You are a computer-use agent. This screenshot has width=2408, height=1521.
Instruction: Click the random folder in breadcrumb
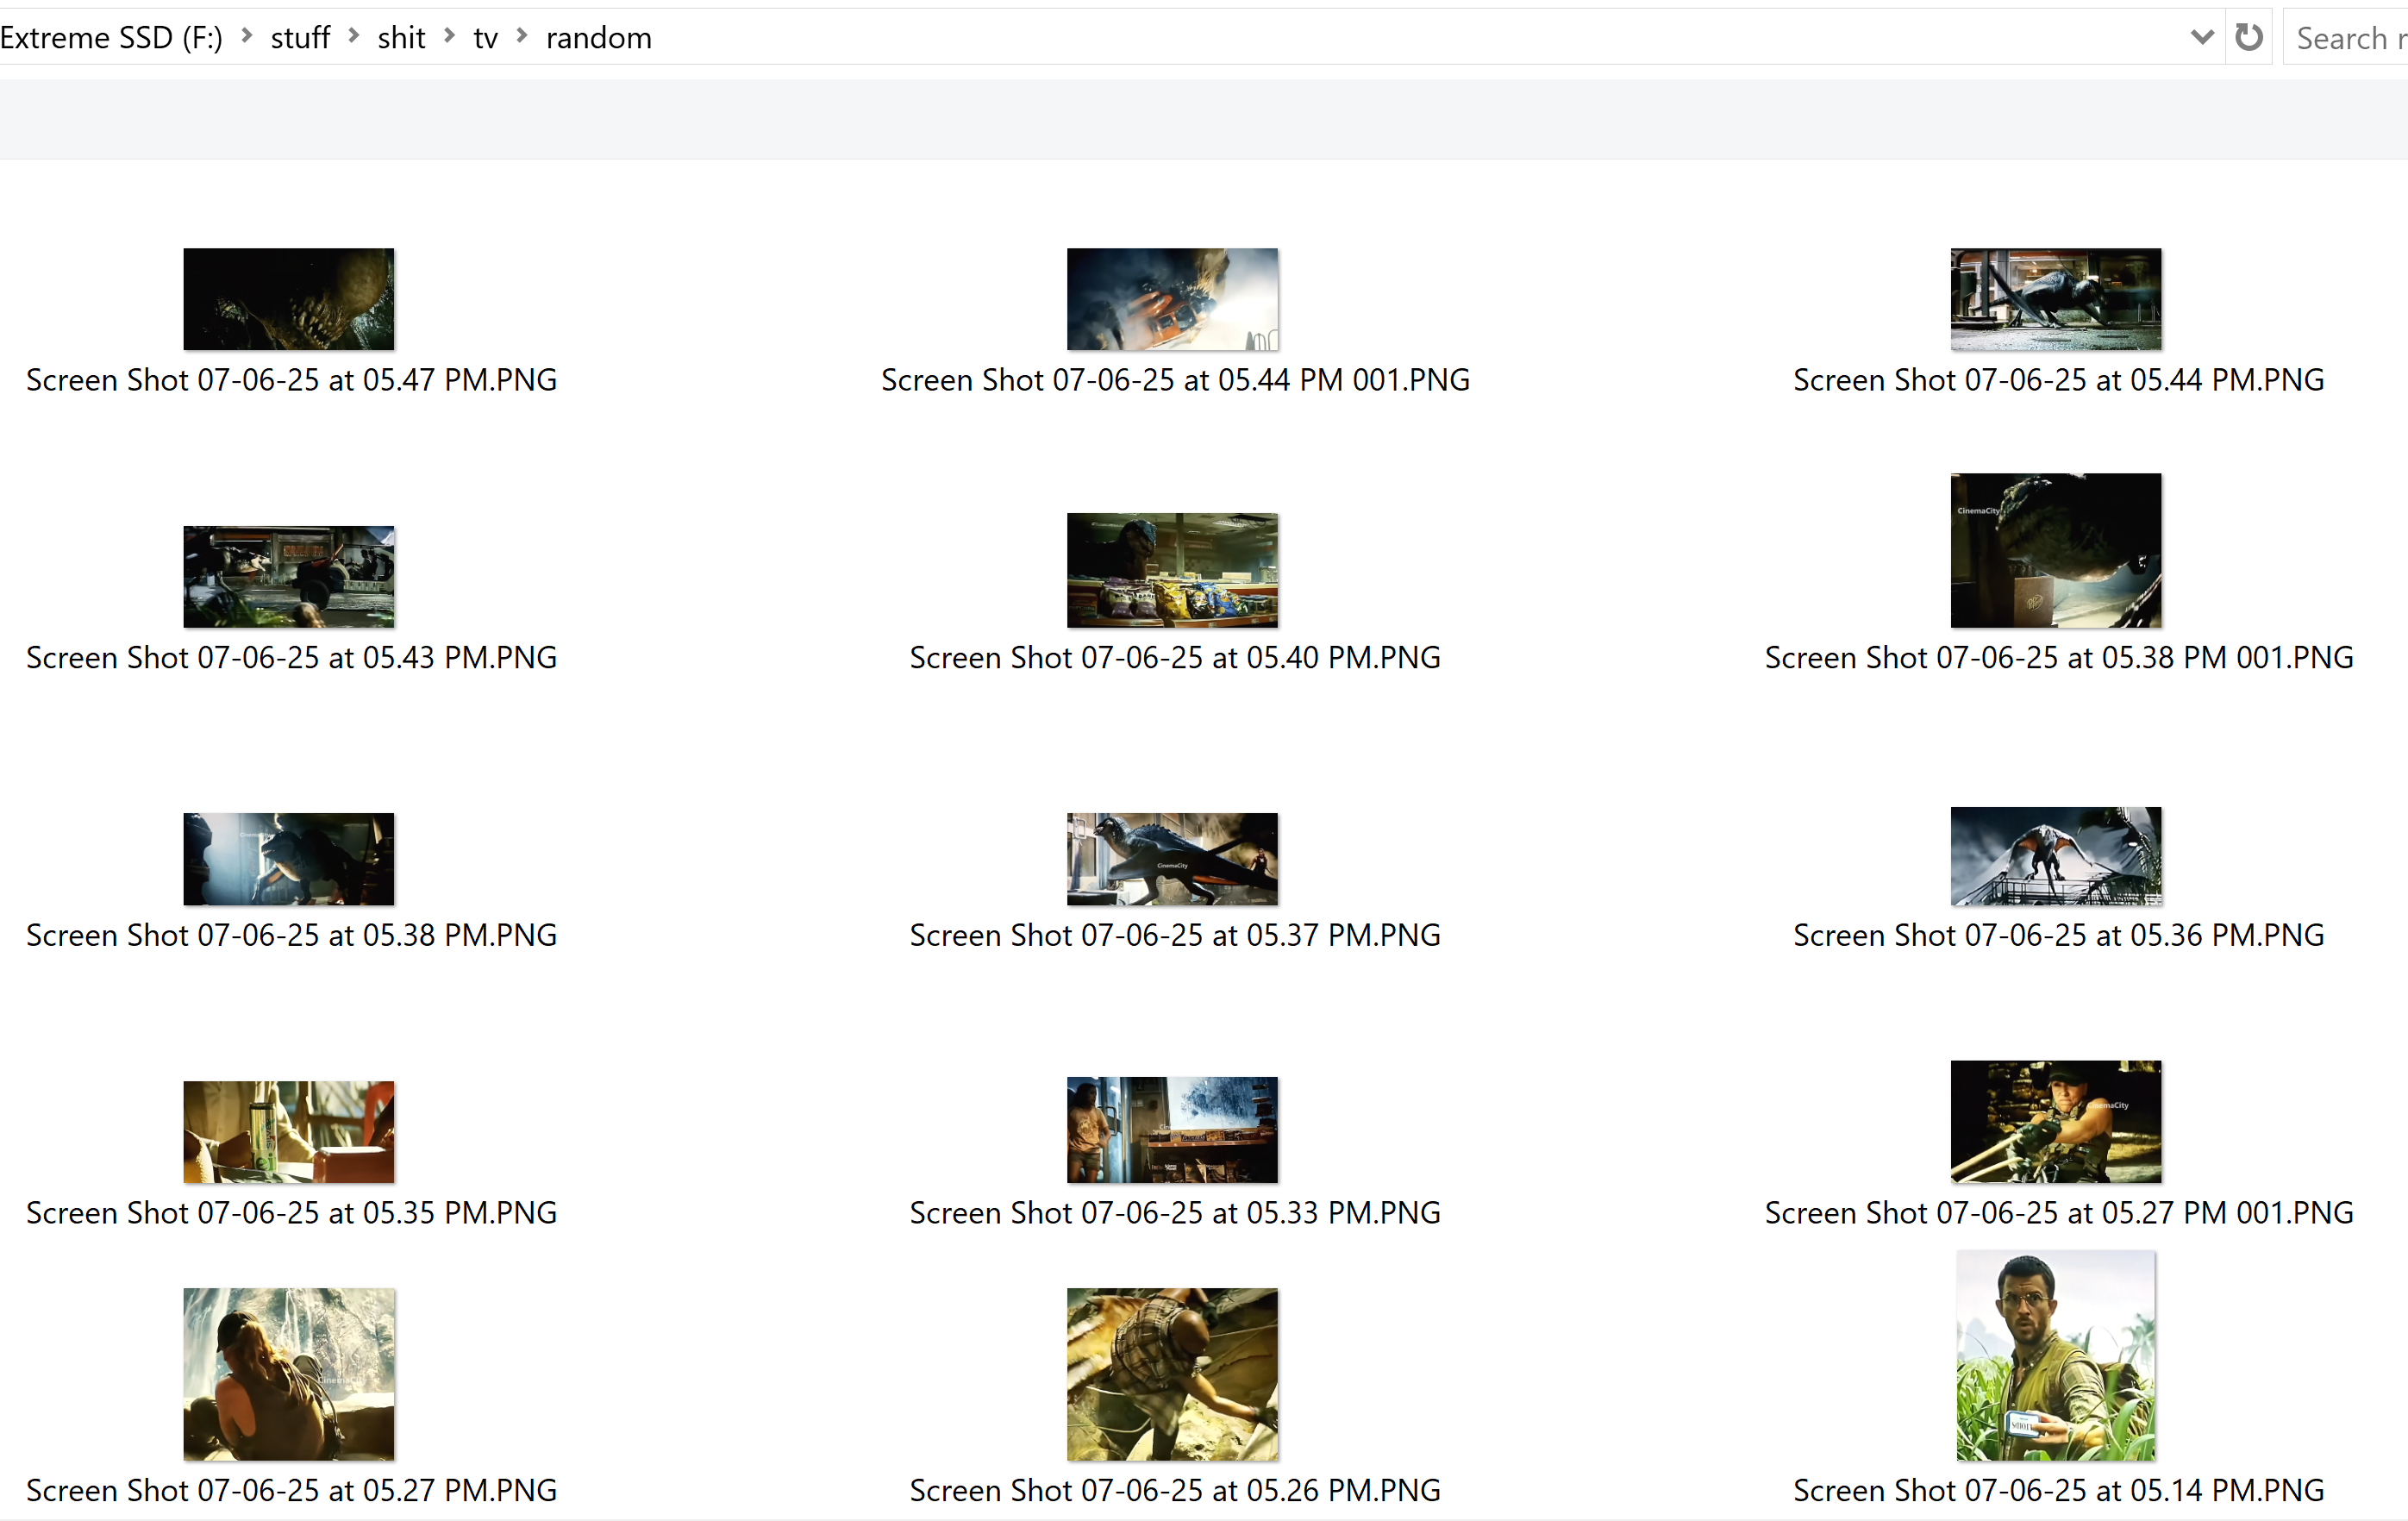pyautogui.click(x=598, y=38)
